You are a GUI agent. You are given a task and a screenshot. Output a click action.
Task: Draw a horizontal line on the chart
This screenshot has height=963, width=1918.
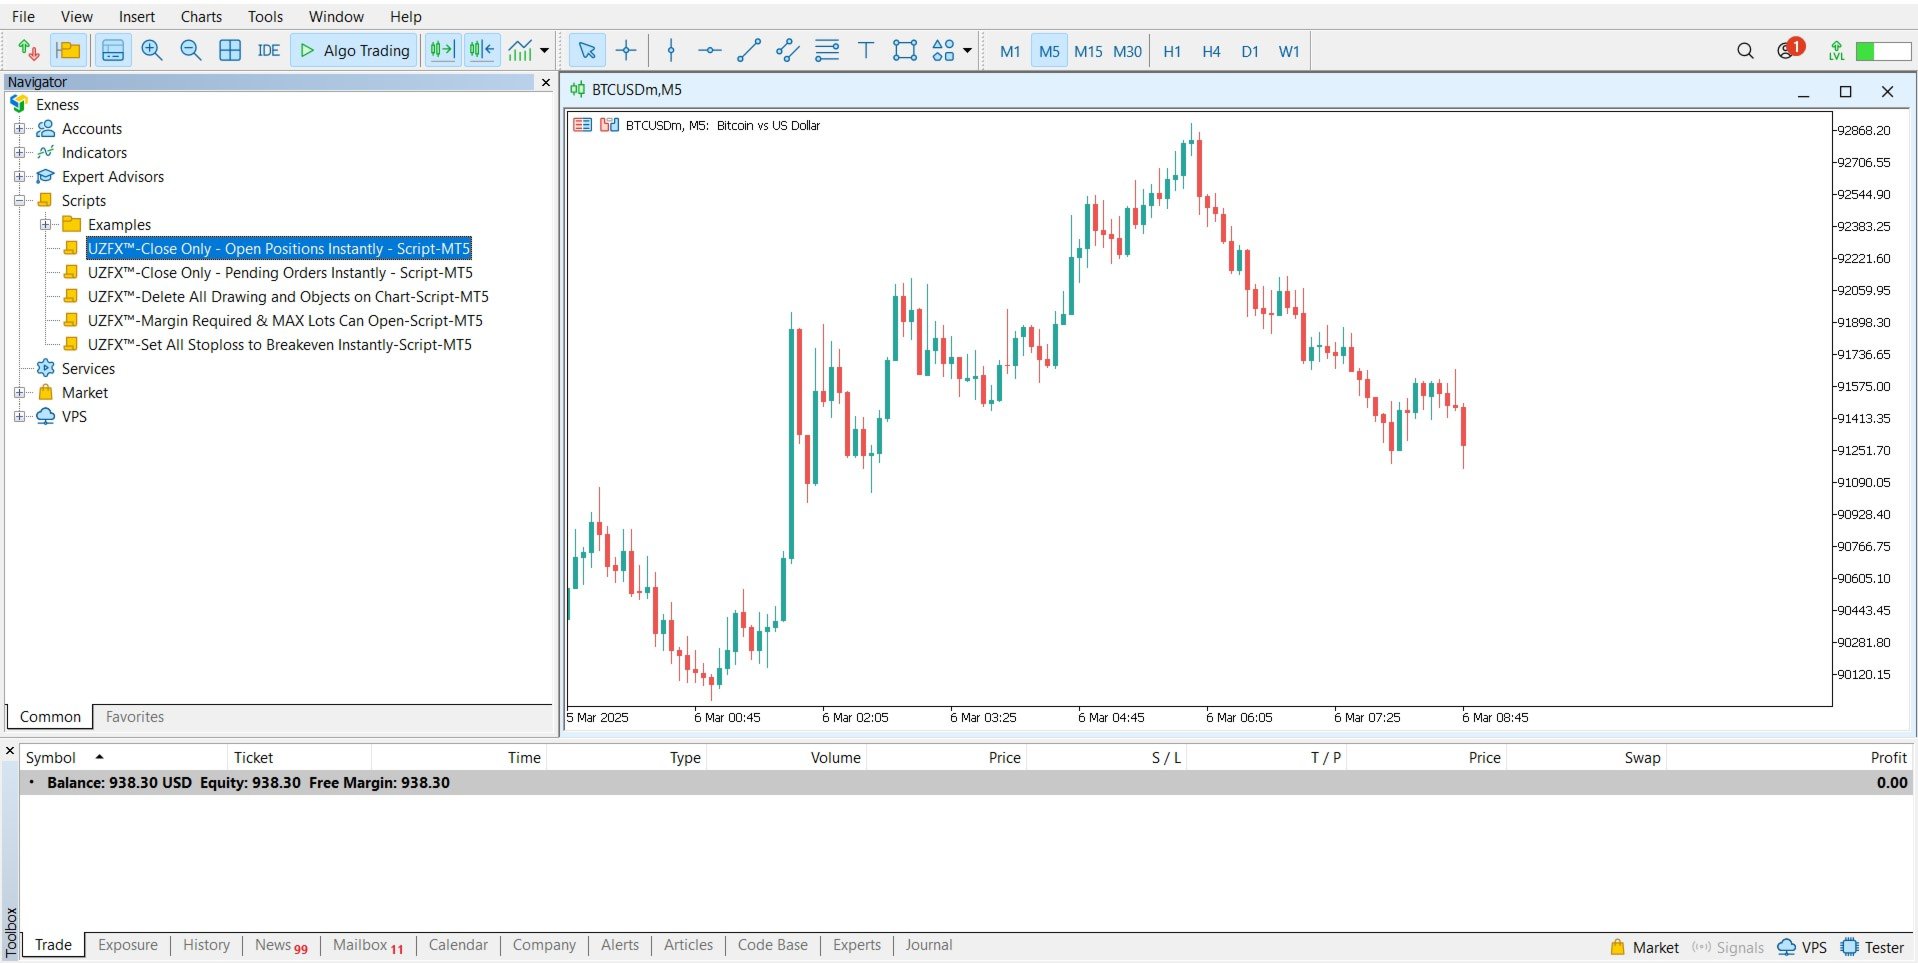point(710,50)
